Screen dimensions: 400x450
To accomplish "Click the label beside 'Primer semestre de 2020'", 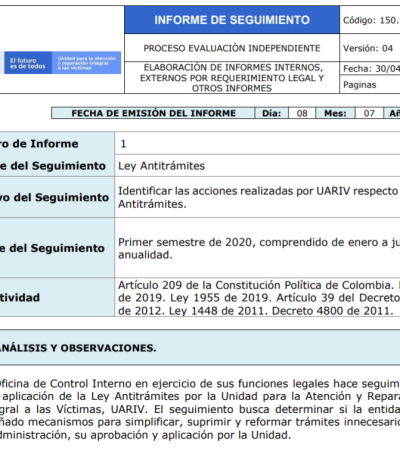I will pos(52,248).
